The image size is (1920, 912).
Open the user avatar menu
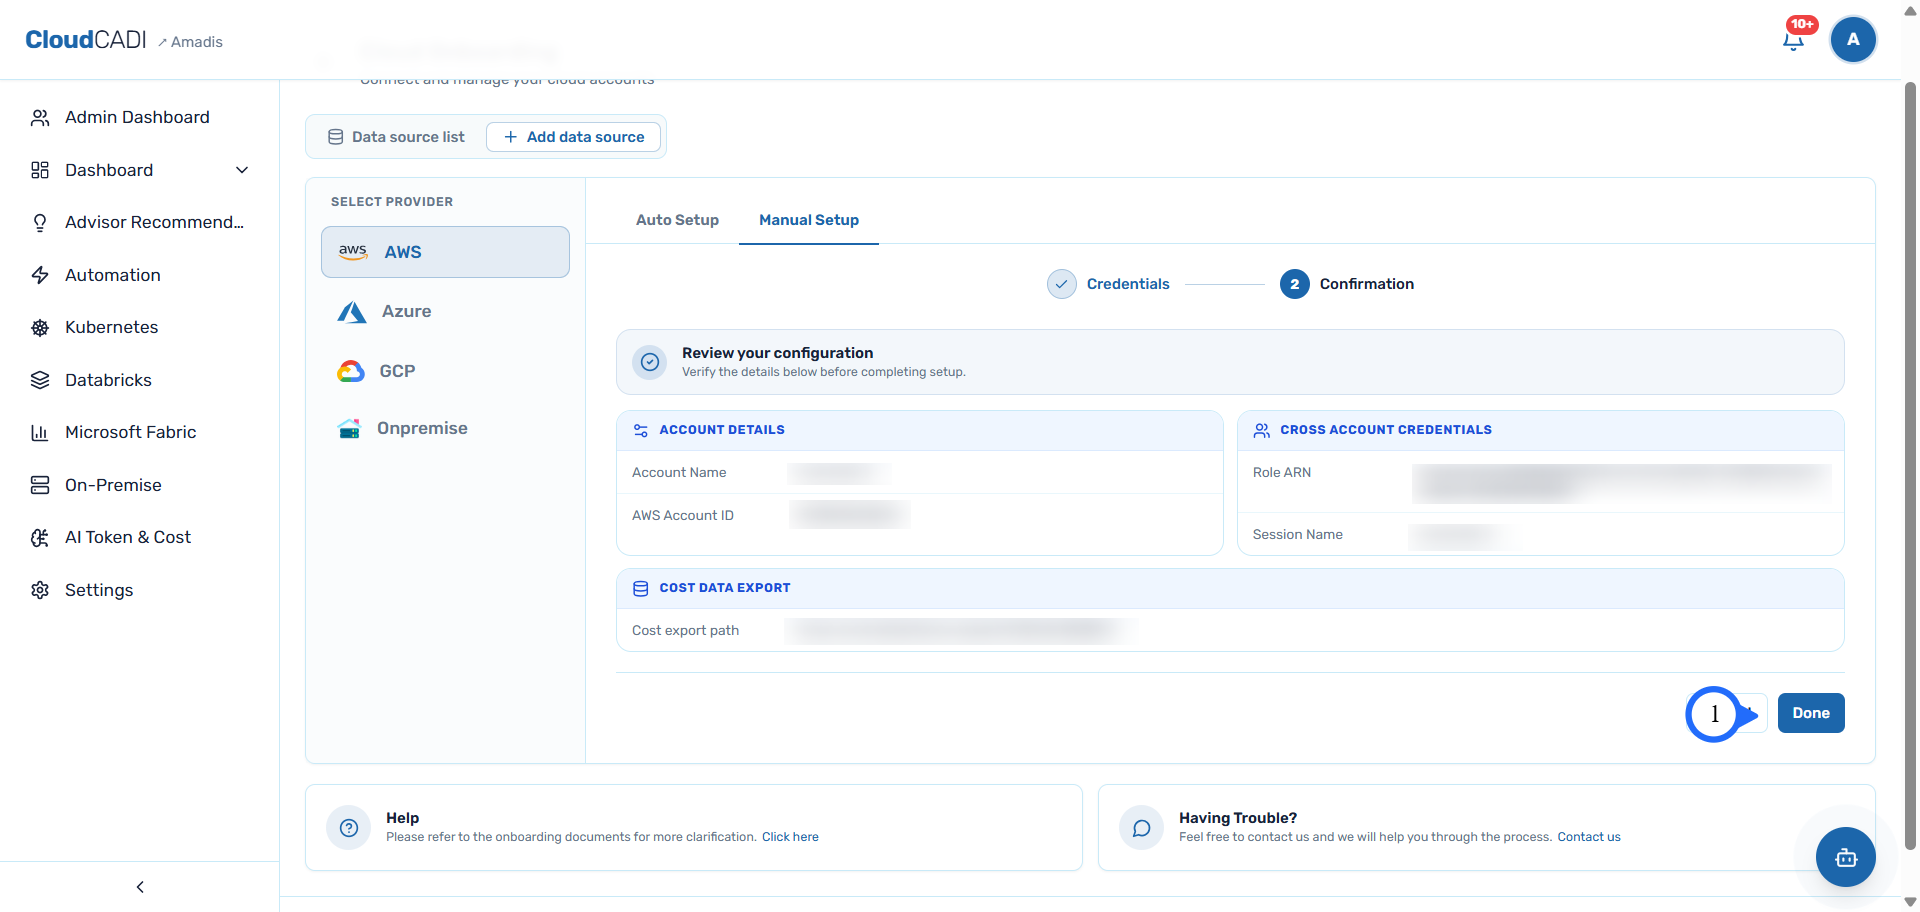[1853, 40]
